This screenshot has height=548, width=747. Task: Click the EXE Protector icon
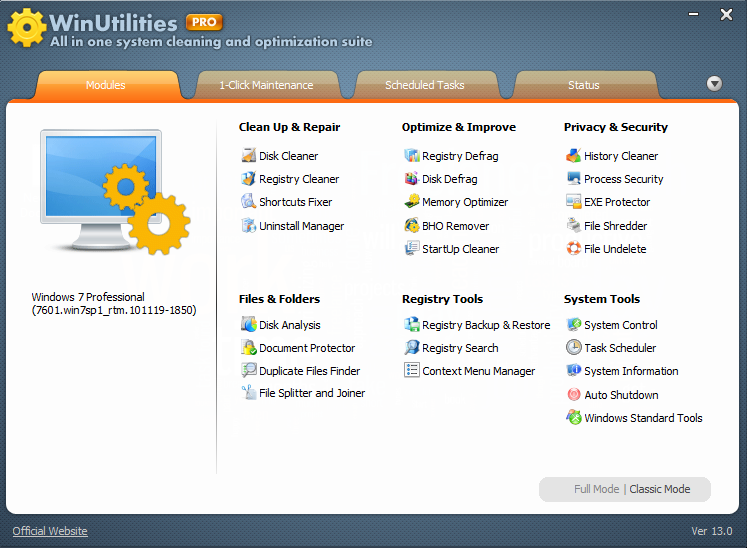(574, 202)
